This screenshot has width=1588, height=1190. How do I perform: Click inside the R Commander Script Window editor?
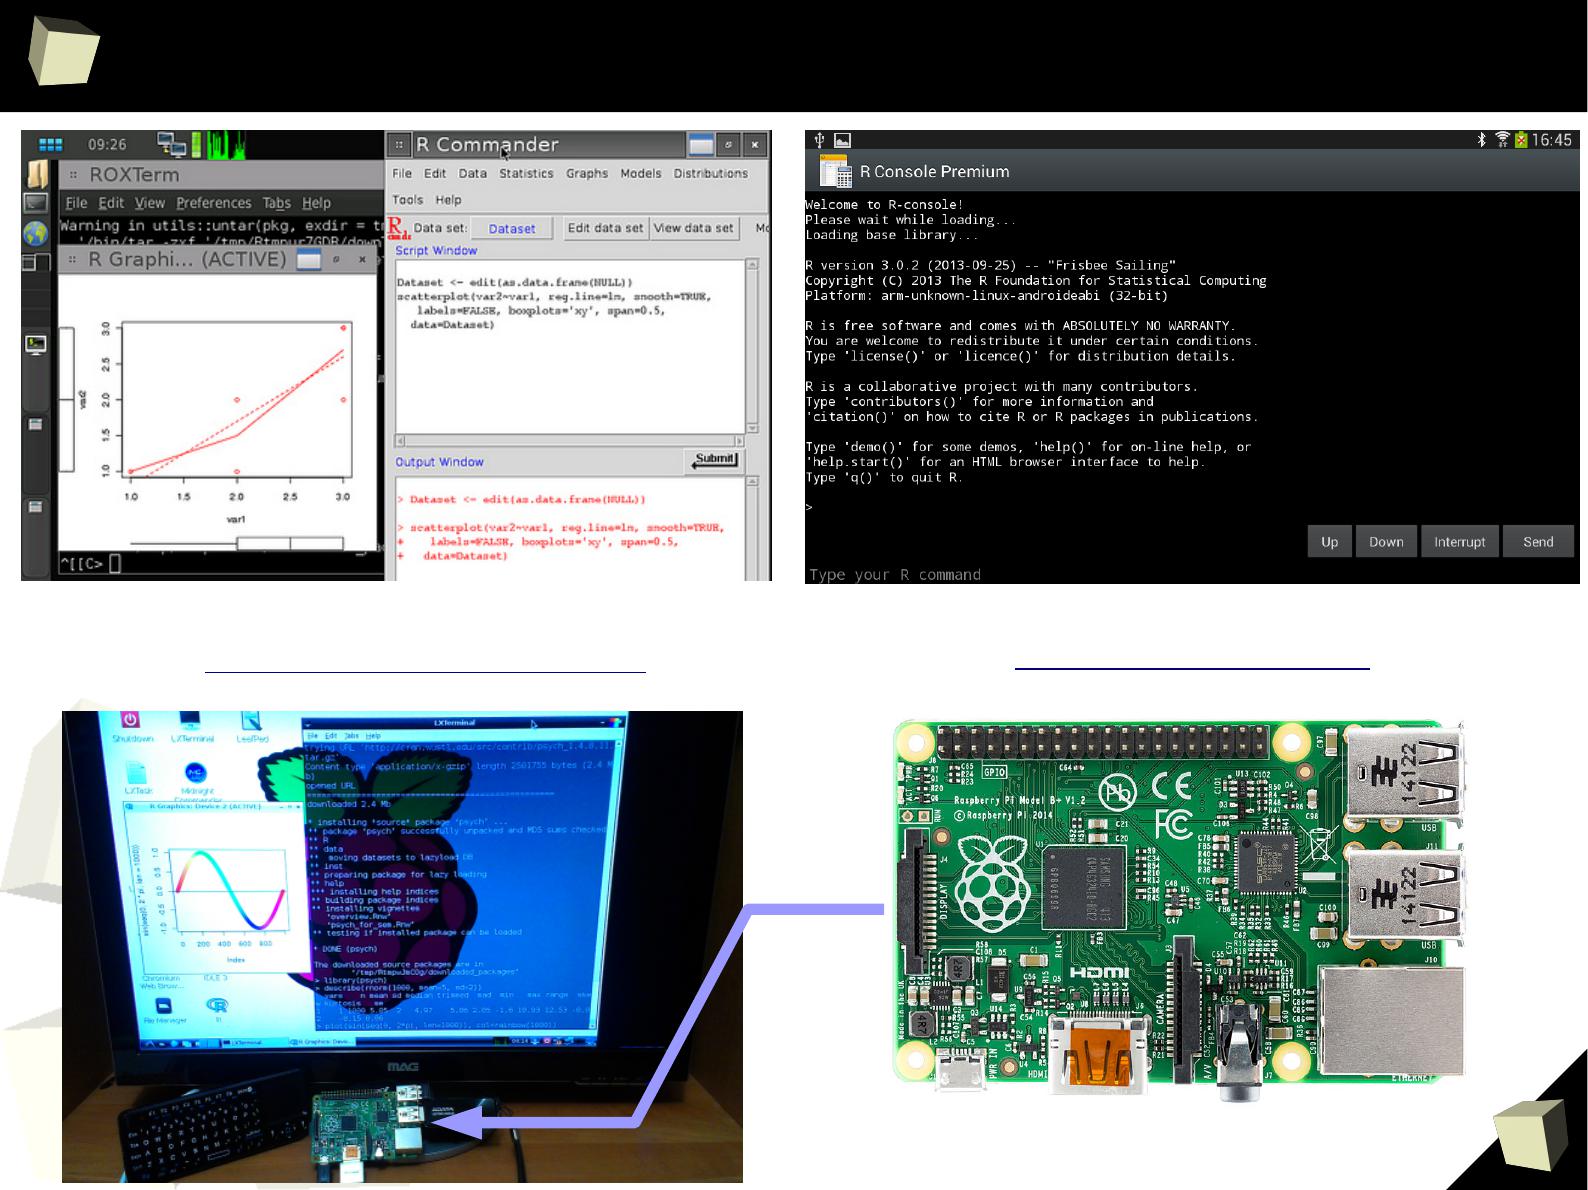coord(570,346)
